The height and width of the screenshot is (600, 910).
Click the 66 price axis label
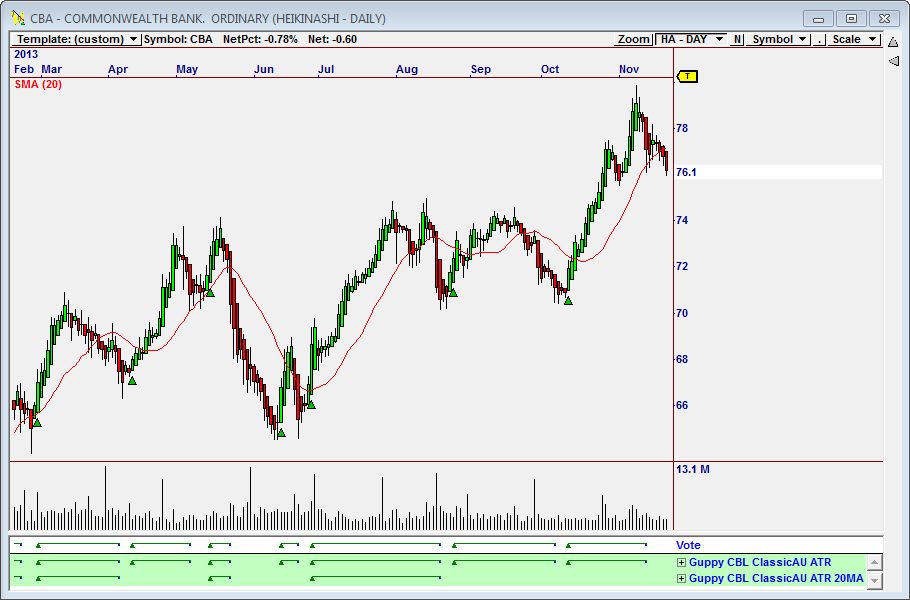[x=682, y=405]
